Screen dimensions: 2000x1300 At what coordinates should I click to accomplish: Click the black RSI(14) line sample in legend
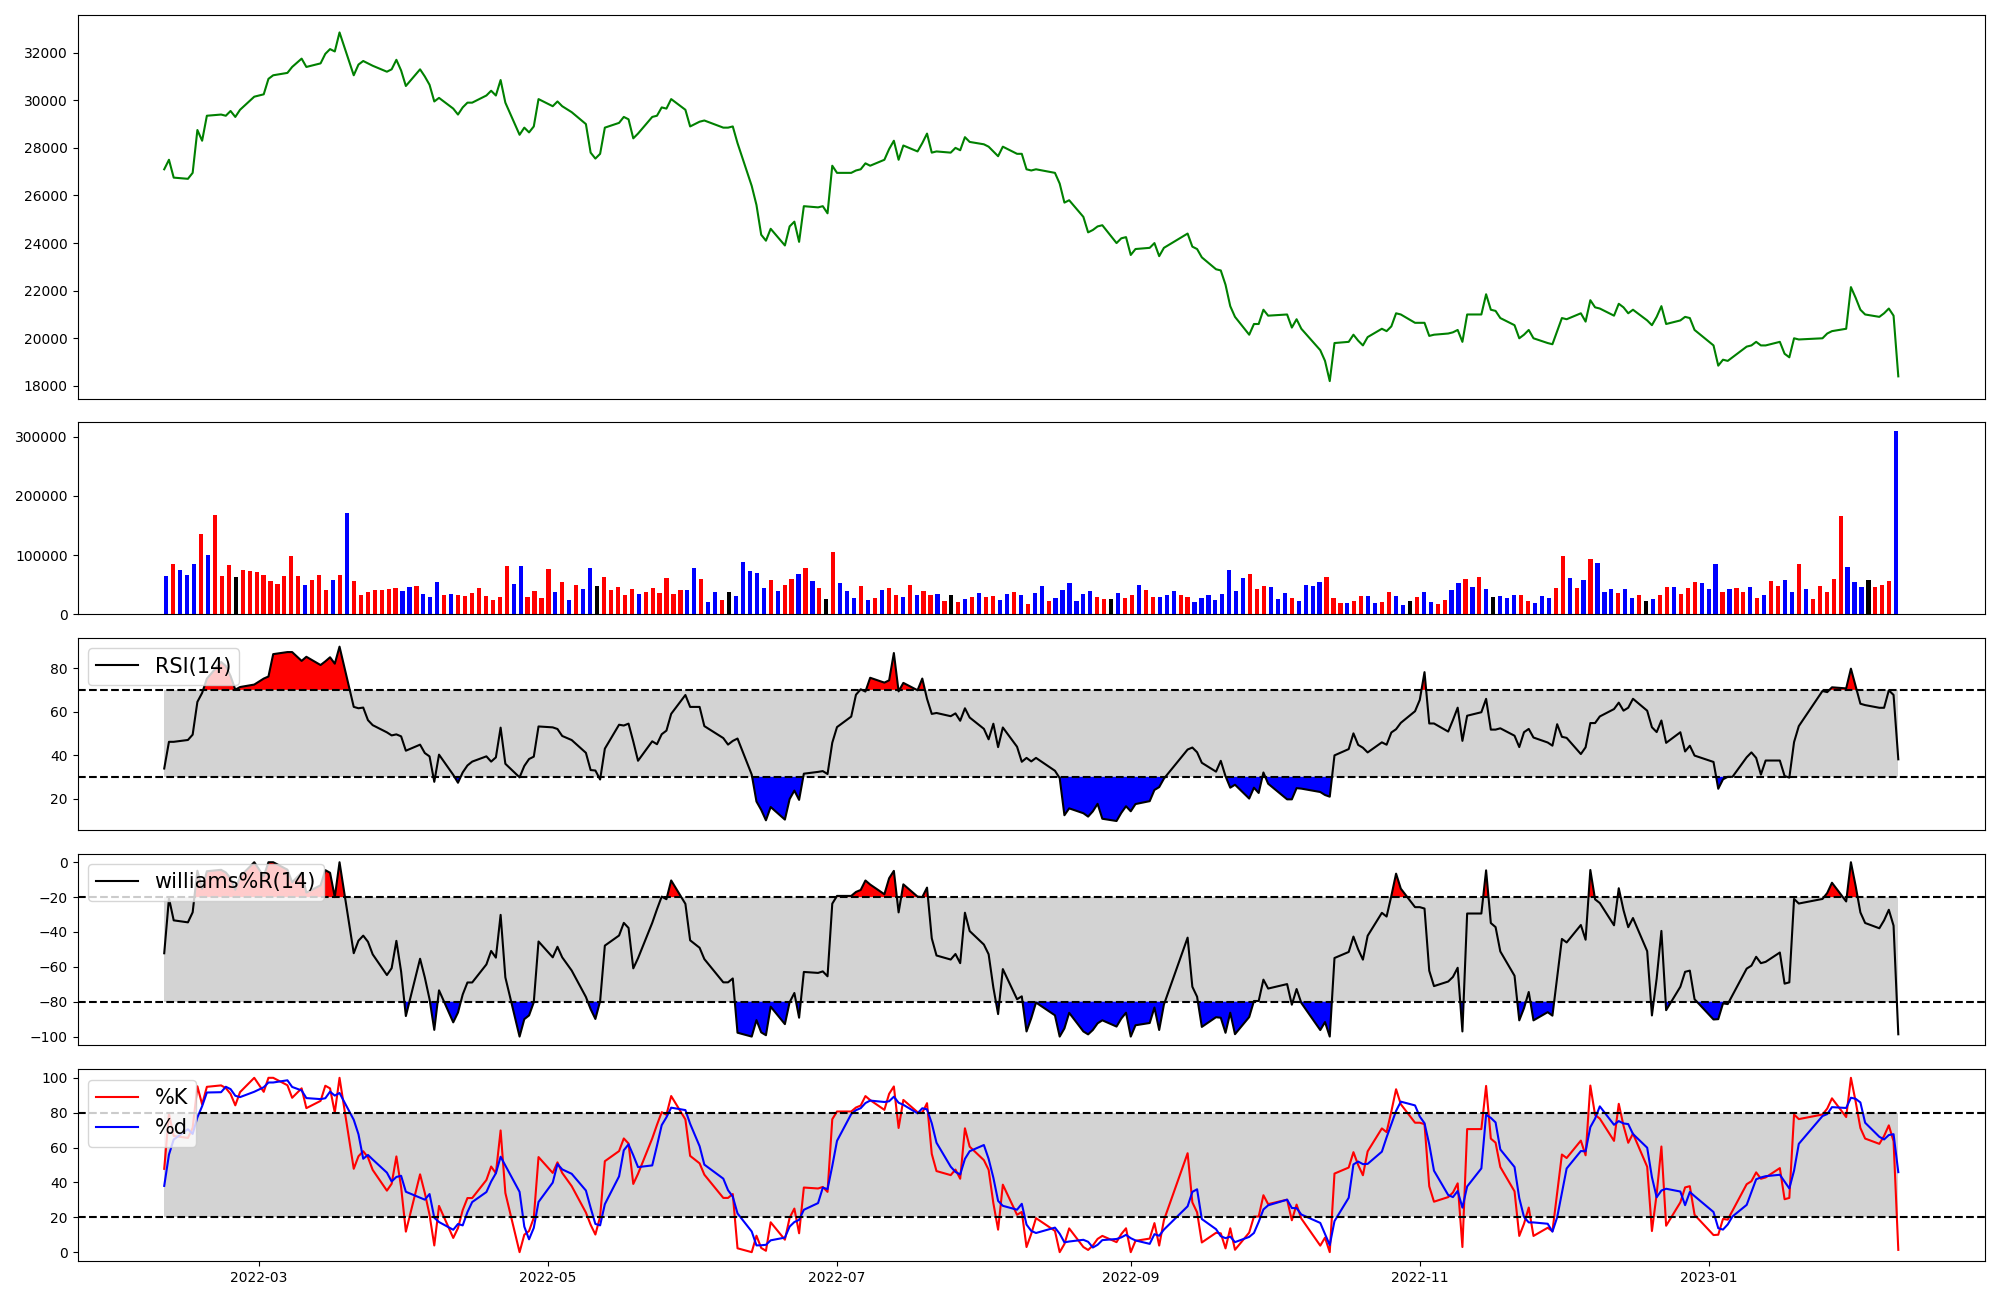click(x=117, y=666)
